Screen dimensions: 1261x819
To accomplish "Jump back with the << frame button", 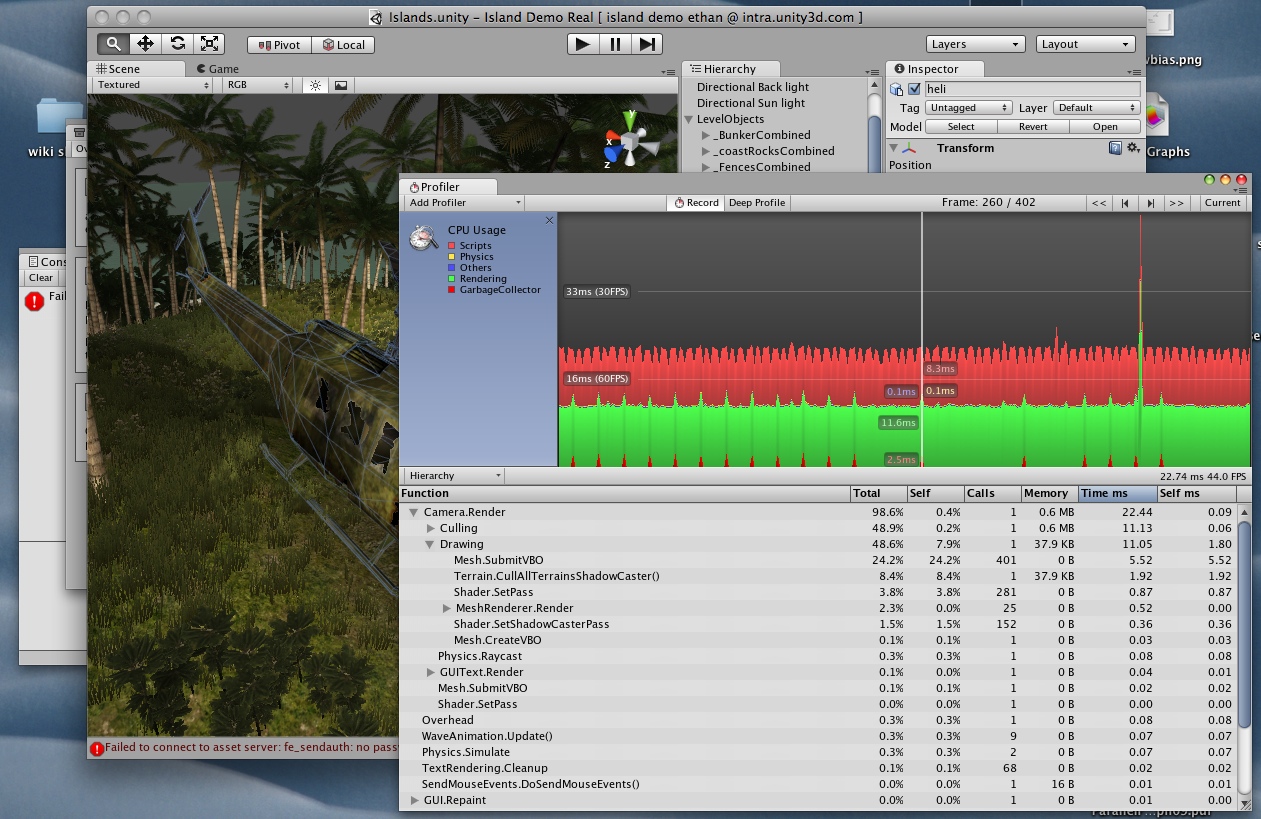I will coord(1099,203).
